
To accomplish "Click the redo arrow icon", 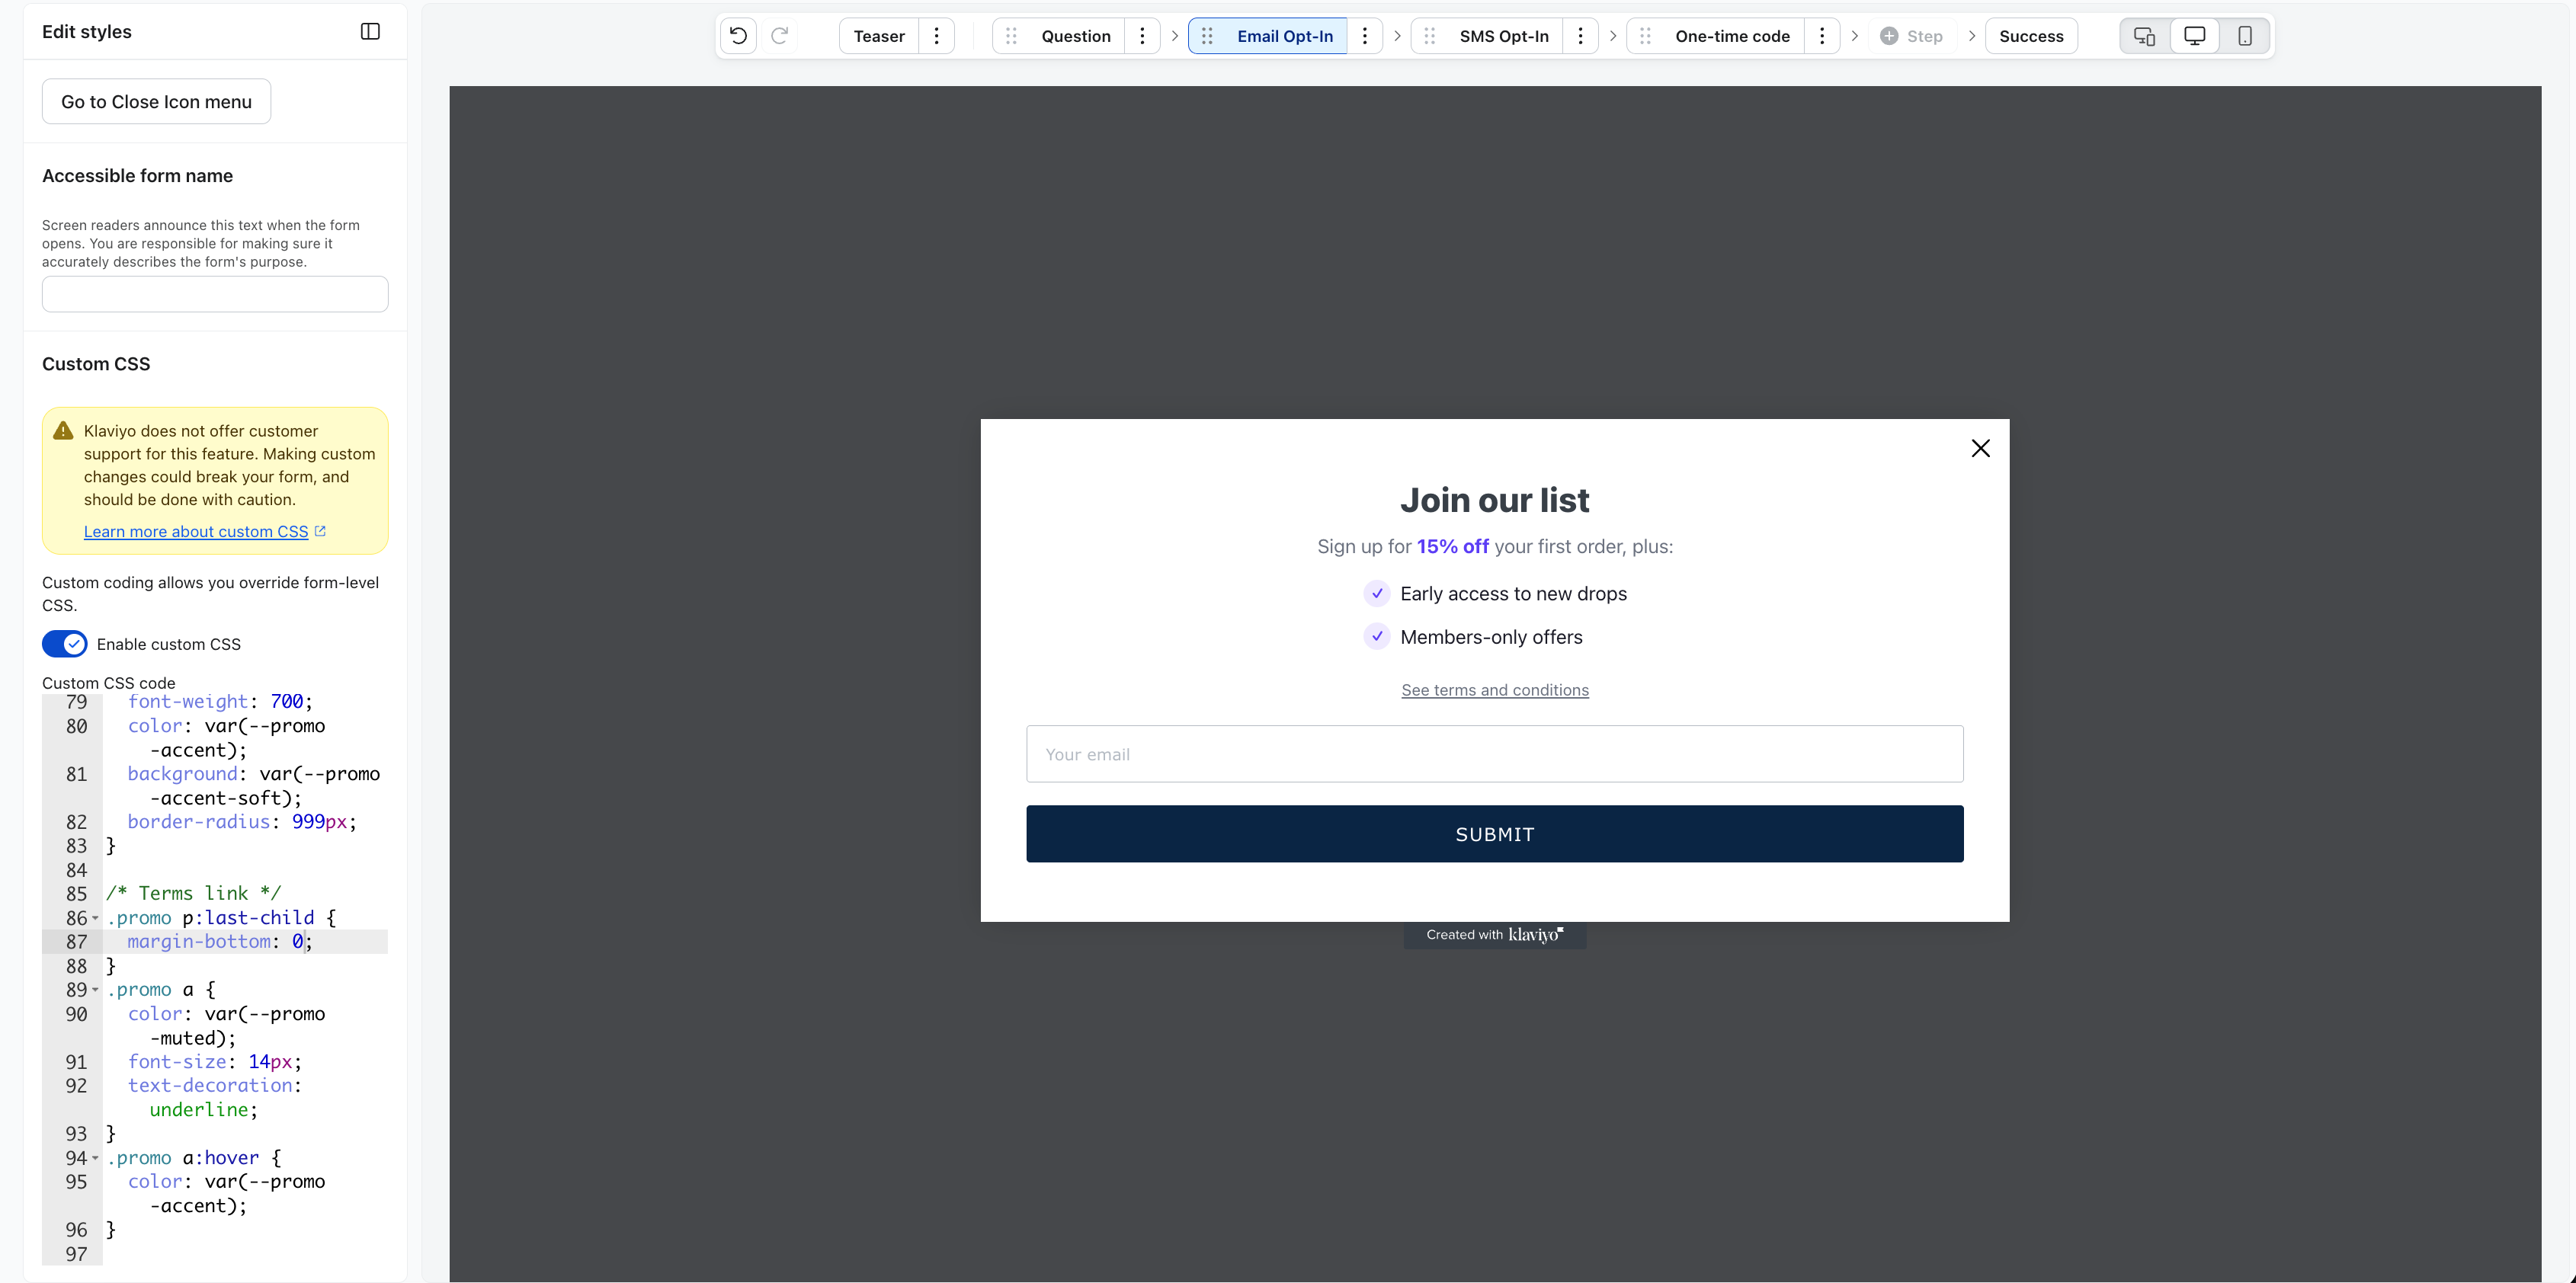I will [x=780, y=36].
